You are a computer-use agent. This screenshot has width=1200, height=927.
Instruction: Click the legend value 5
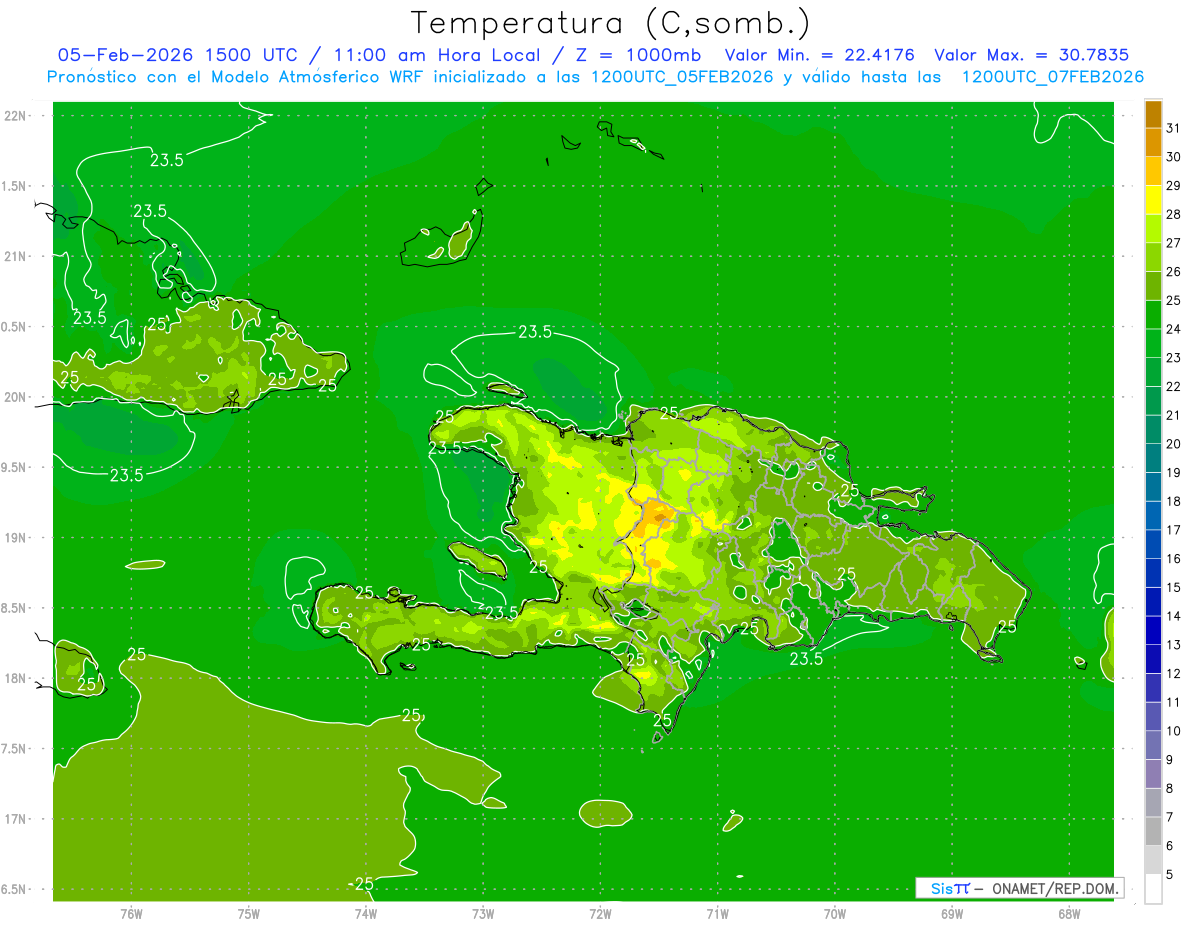tap(1170, 875)
